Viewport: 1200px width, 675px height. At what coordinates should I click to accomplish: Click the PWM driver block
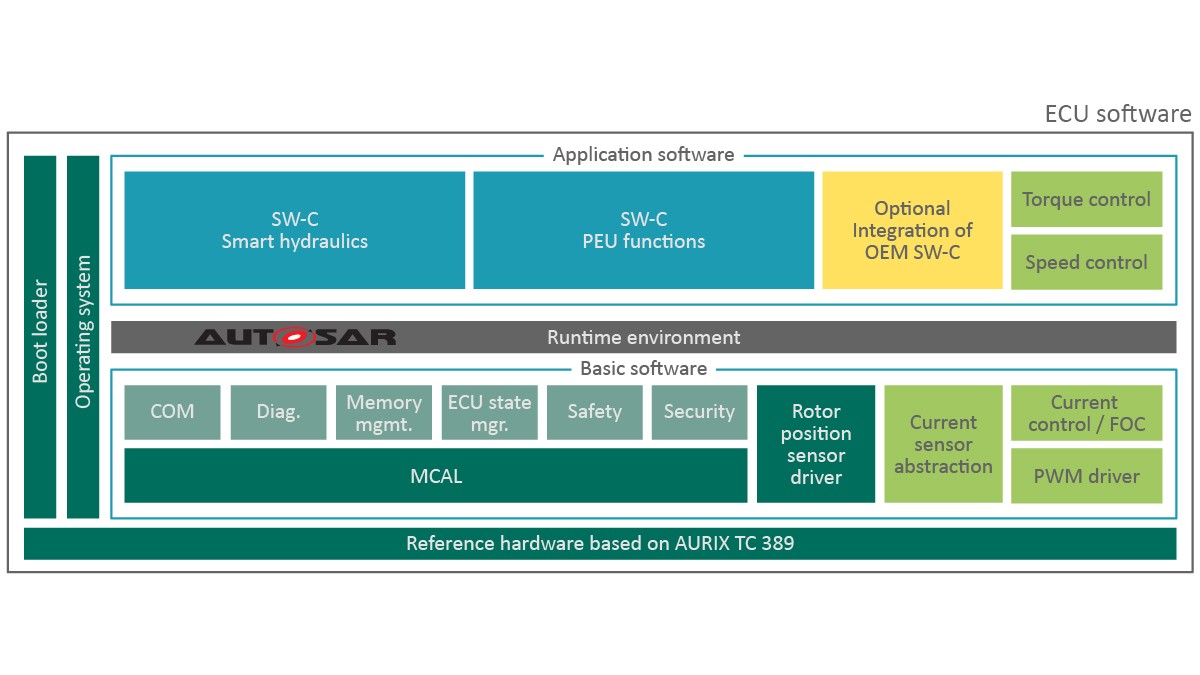coord(1087,475)
